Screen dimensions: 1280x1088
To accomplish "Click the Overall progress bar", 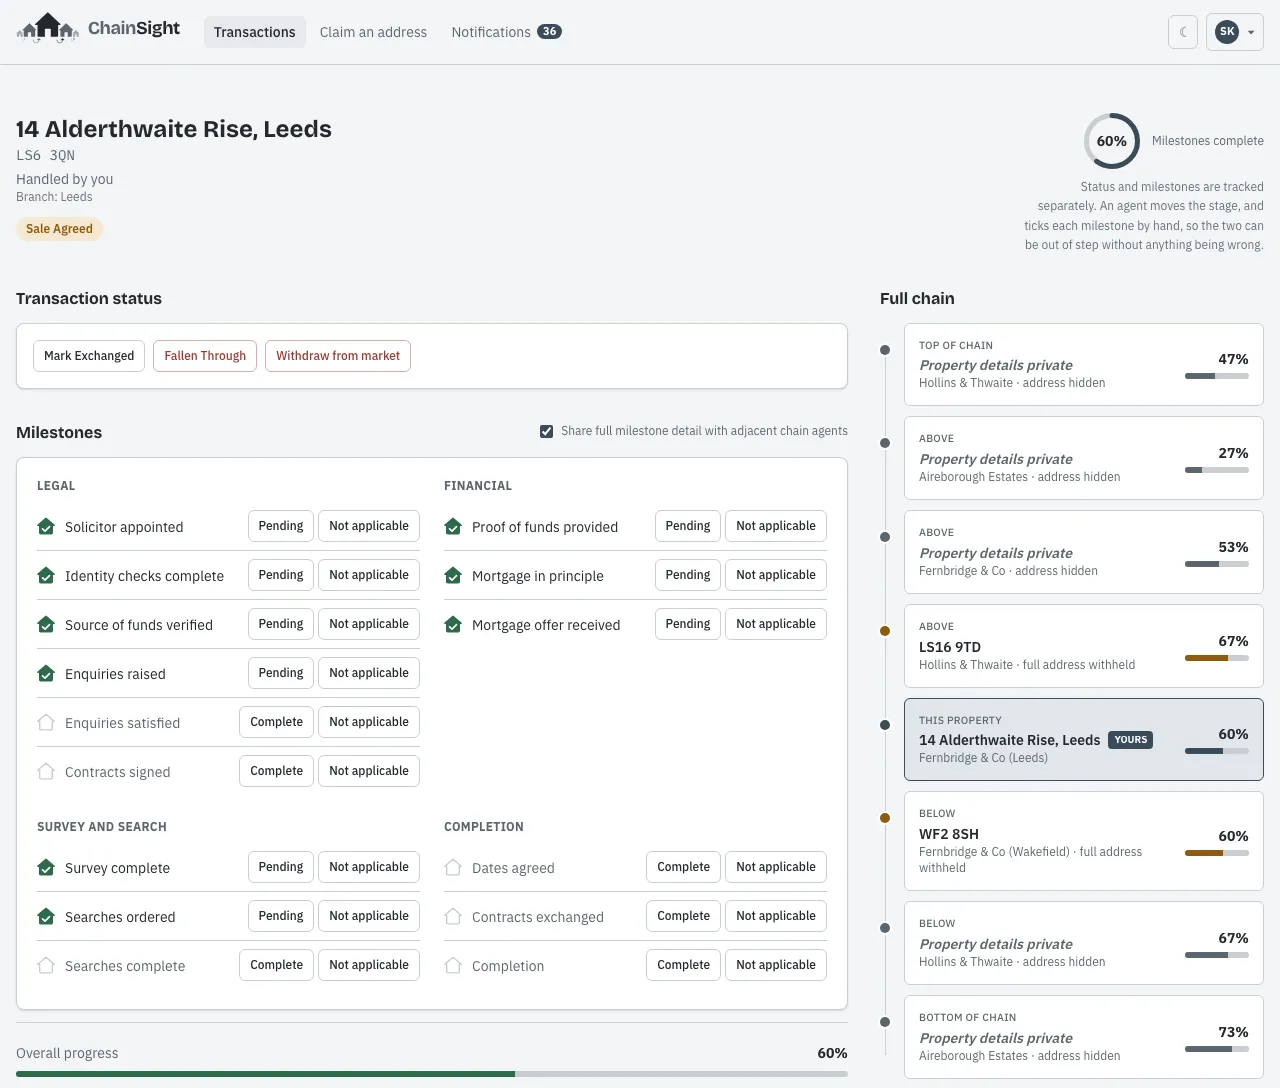I will [432, 1074].
